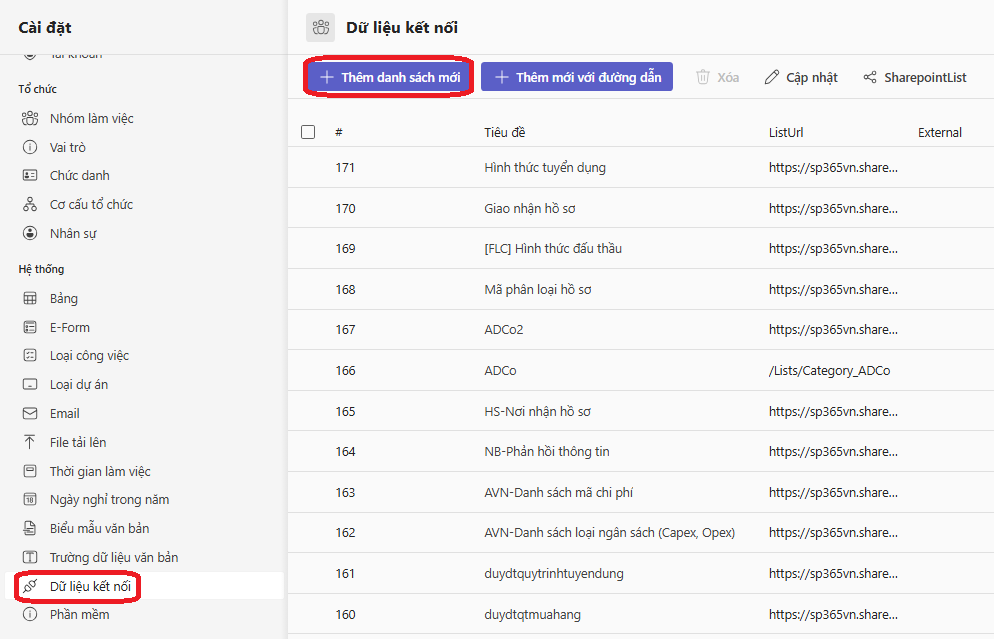The width and height of the screenshot is (994, 639).
Task: Tick the select-all checkbox in table header
Action: pyautogui.click(x=308, y=132)
